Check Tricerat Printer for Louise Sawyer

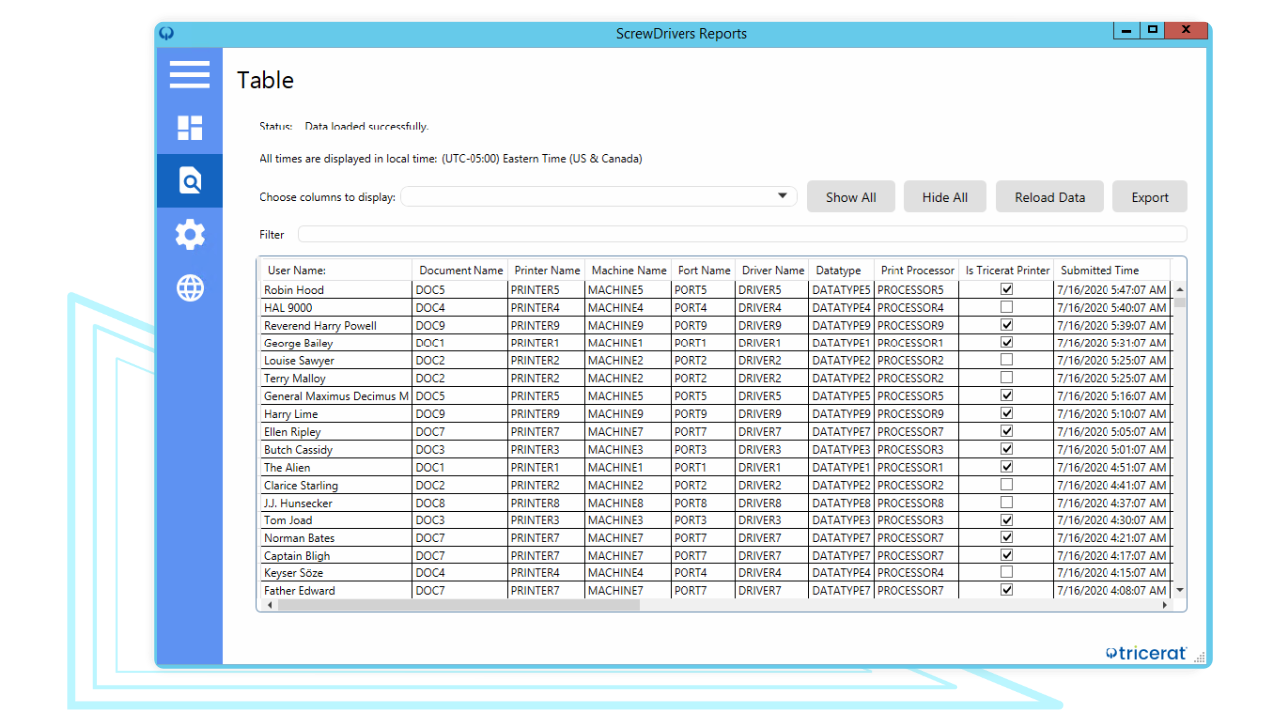pyautogui.click(x=1006, y=360)
